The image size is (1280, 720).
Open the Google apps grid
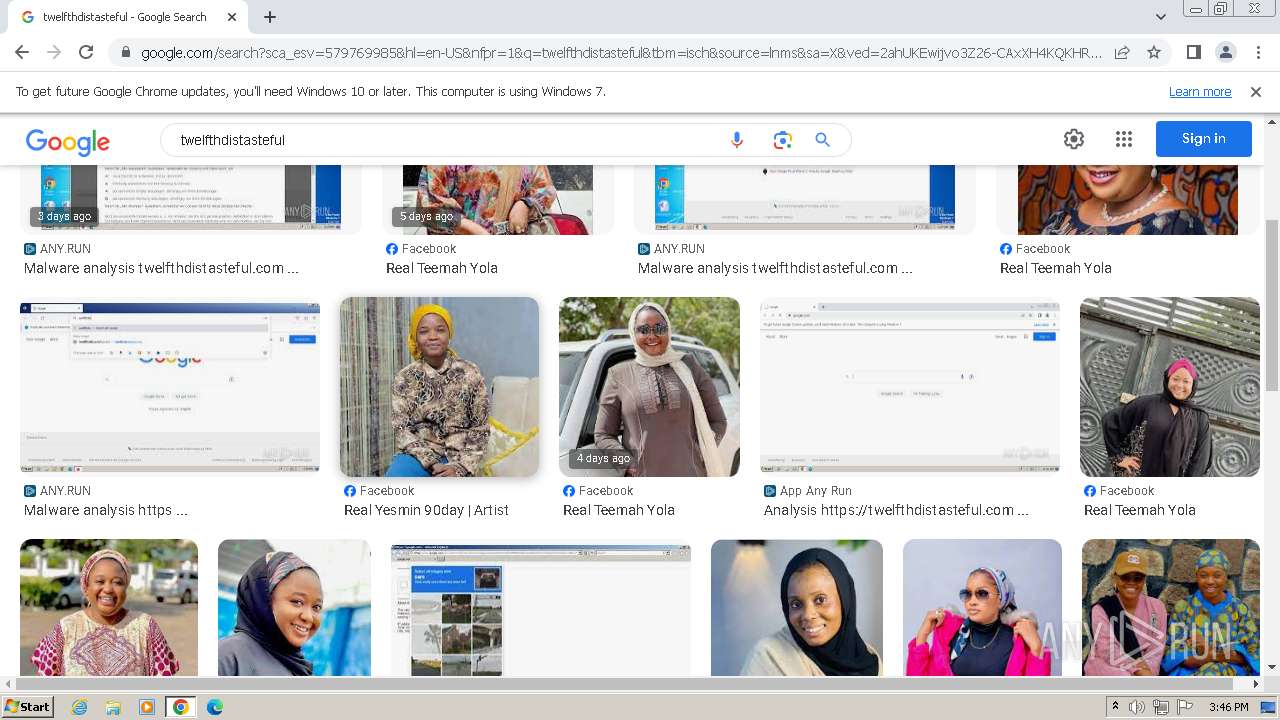[1124, 139]
